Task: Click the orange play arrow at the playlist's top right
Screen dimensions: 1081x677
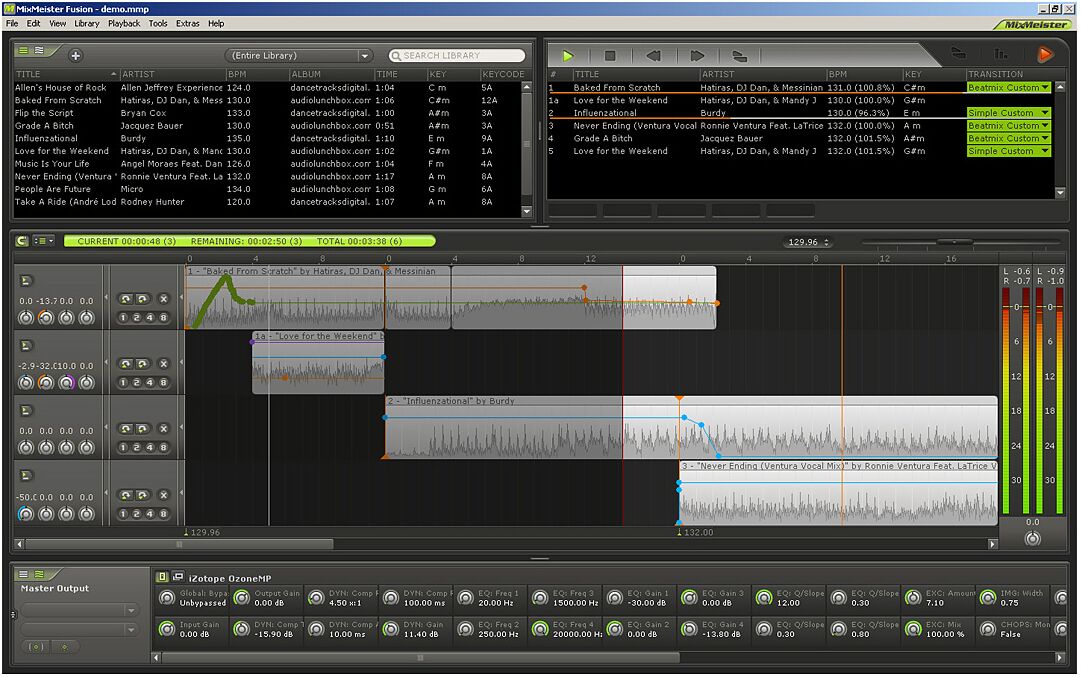Action: (1045, 54)
